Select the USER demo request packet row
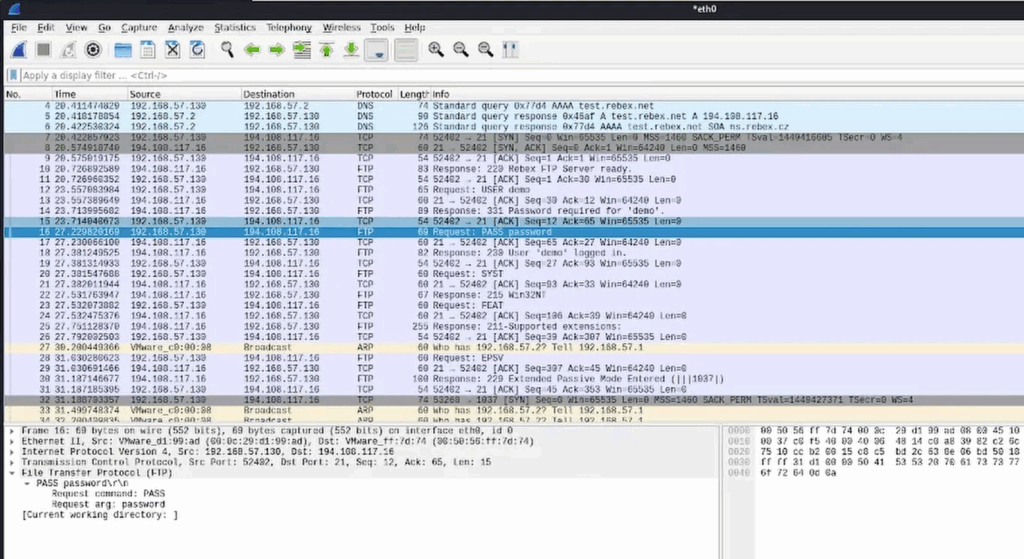Image resolution: width=1024 pixels, height=559 pixels. 300,189
